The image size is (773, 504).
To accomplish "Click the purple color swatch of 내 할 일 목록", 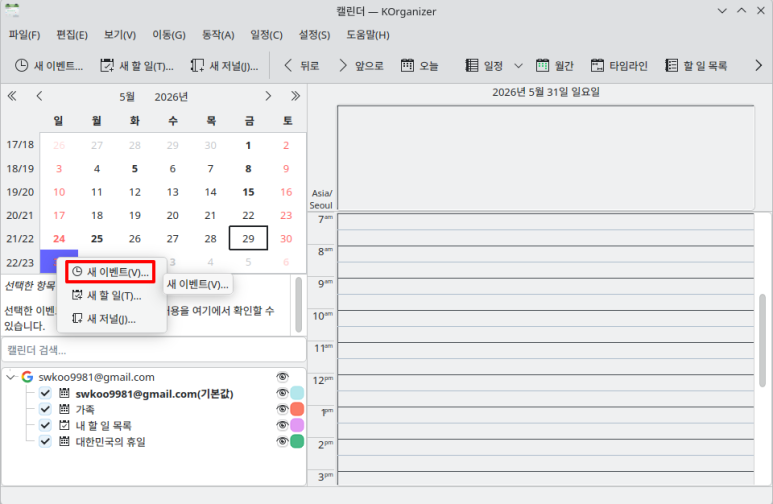I will point(297,425).
